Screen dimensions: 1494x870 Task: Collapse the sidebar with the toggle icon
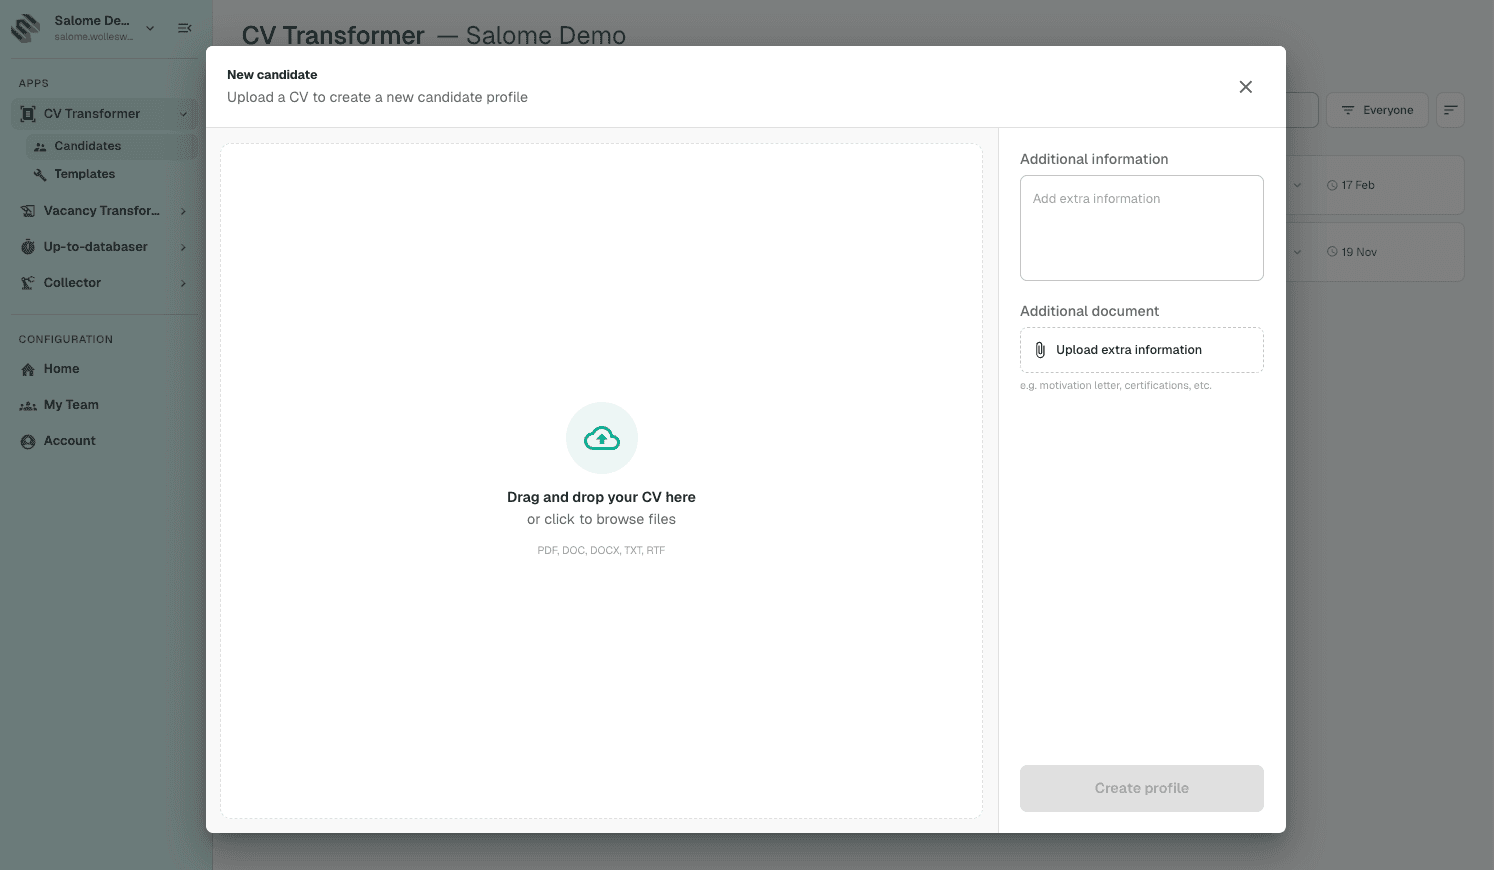tap(185, 28)
